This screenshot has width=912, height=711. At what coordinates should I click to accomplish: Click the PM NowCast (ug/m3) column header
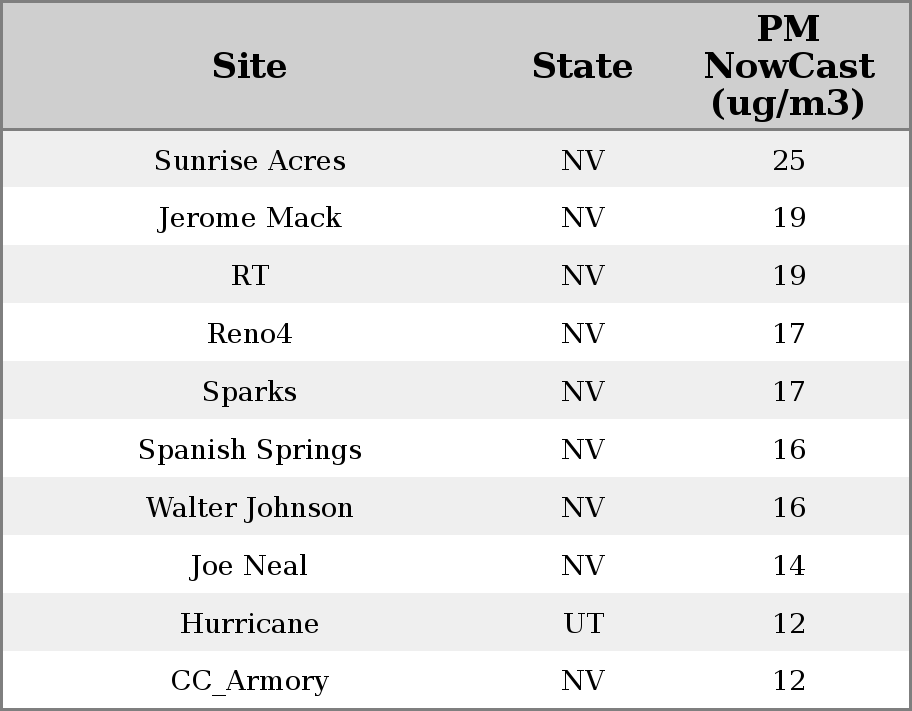(788, 66)
